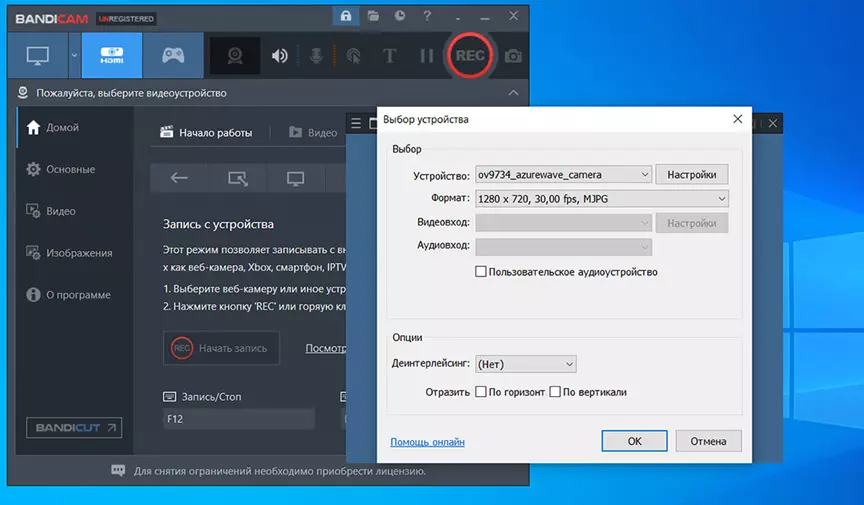Click the license message chat icon
Screen dimensions: 864x505
(x=118, y=471)
